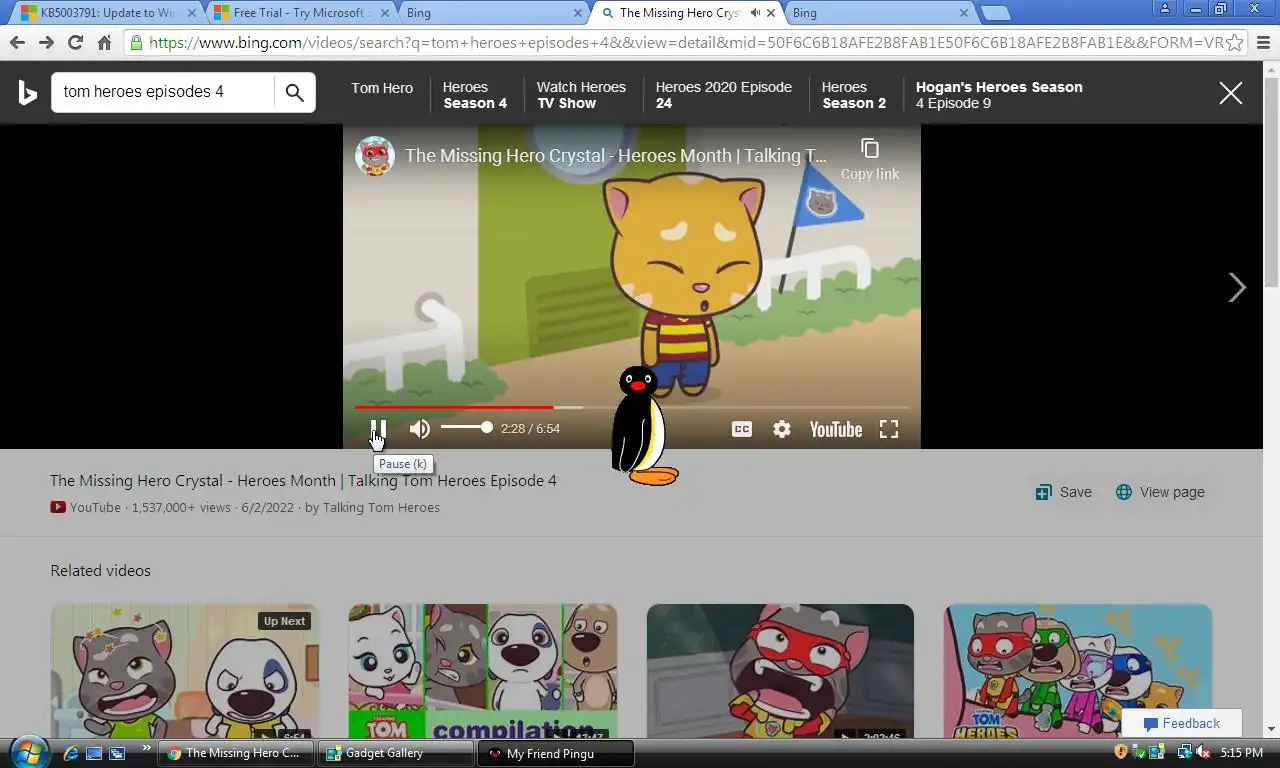Click the Show Desktop Quick Launch icon
The width and height of the screenshot is (1280, 768).
[94, 753]
